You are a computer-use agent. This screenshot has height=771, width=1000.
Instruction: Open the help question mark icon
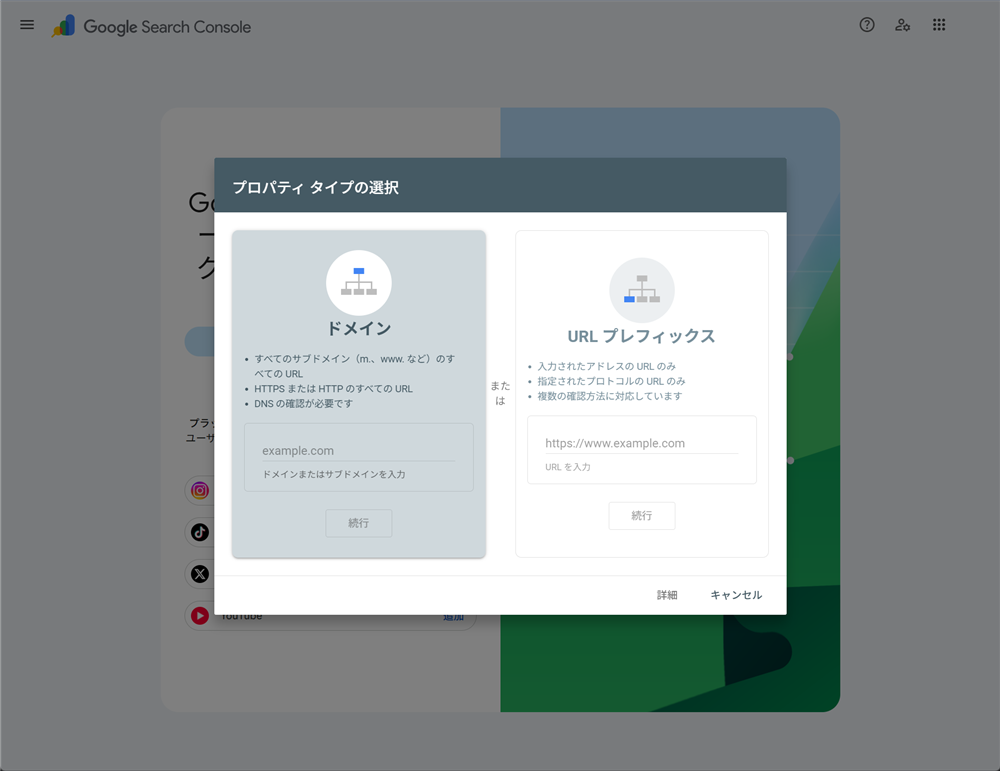(x=867, y=25)
